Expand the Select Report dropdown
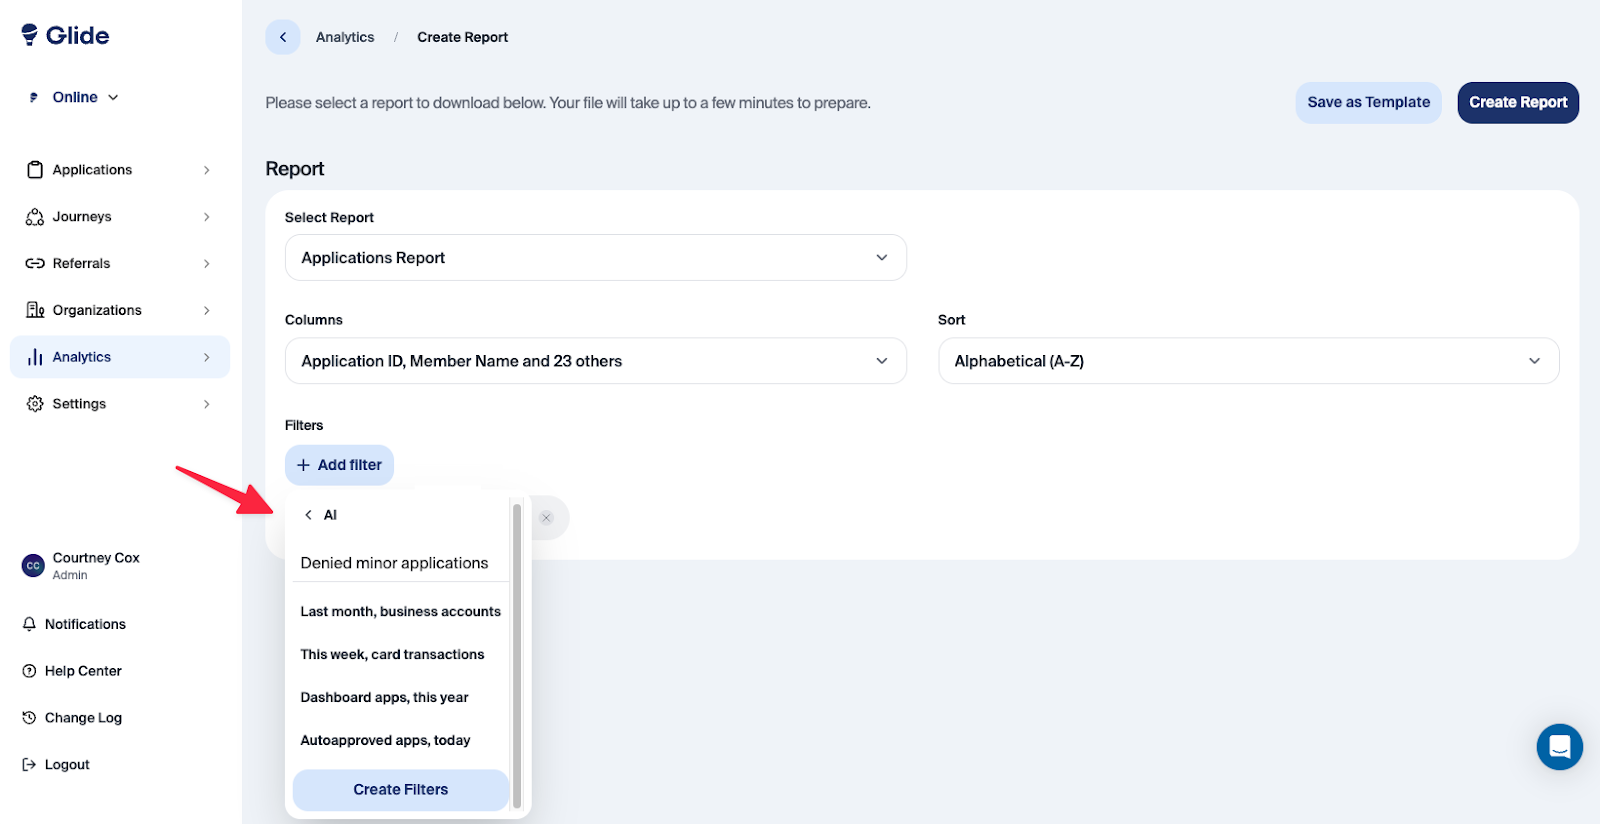The width and height of the screenshot is (1600, 824). point(595,258)
